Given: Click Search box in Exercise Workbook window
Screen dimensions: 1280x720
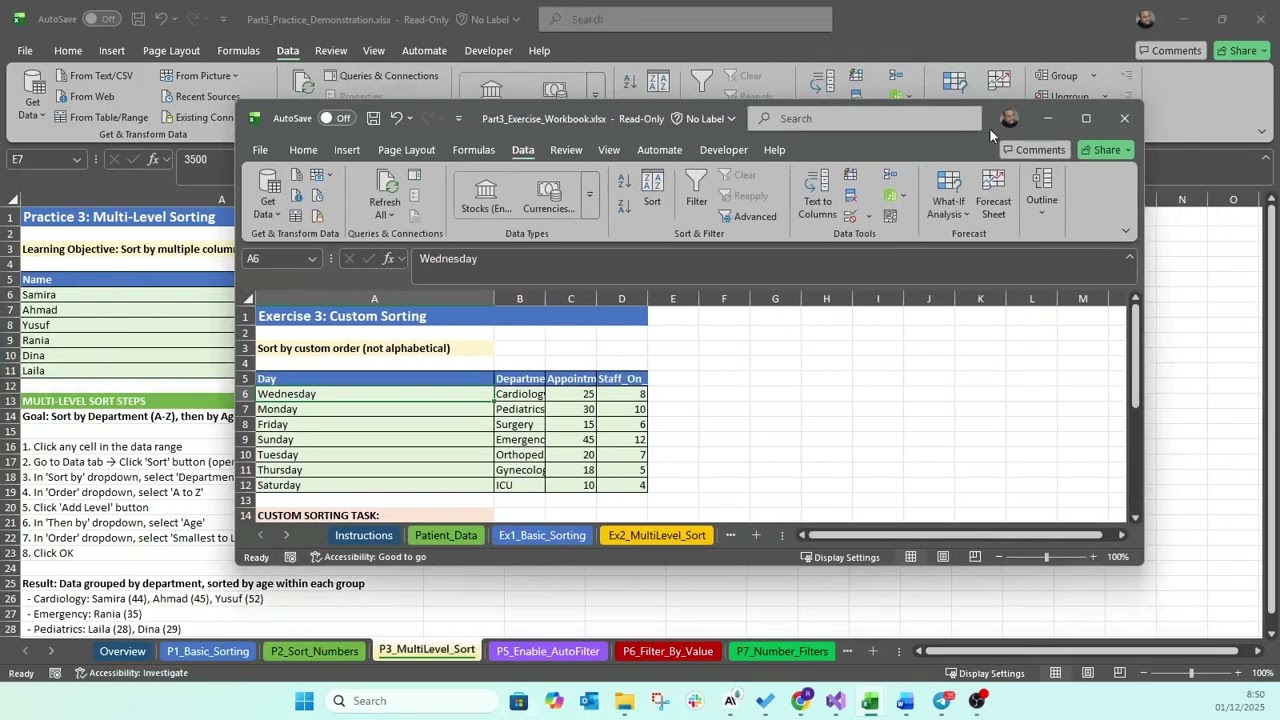Looking at the screenshot, I should (865, 118).
